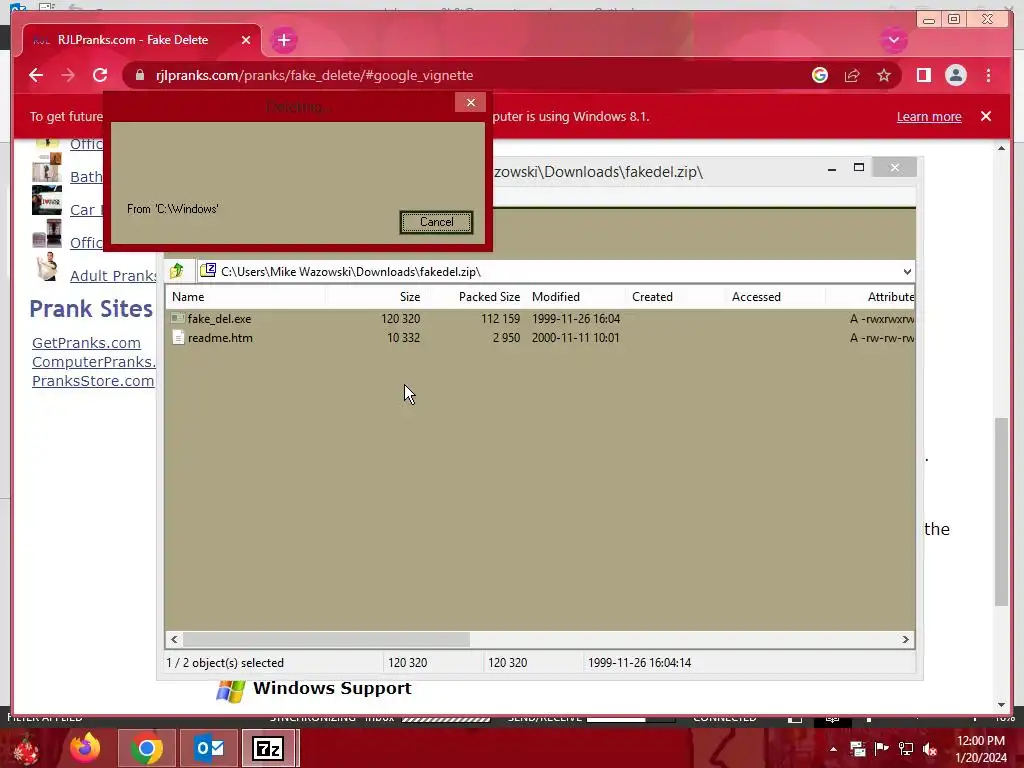The height and width of the screenshot is (768, 1024).
Task: Click 7-Zip horizontal scrollbar thumb
Action: pyautogui.click(x=326, y=639)
